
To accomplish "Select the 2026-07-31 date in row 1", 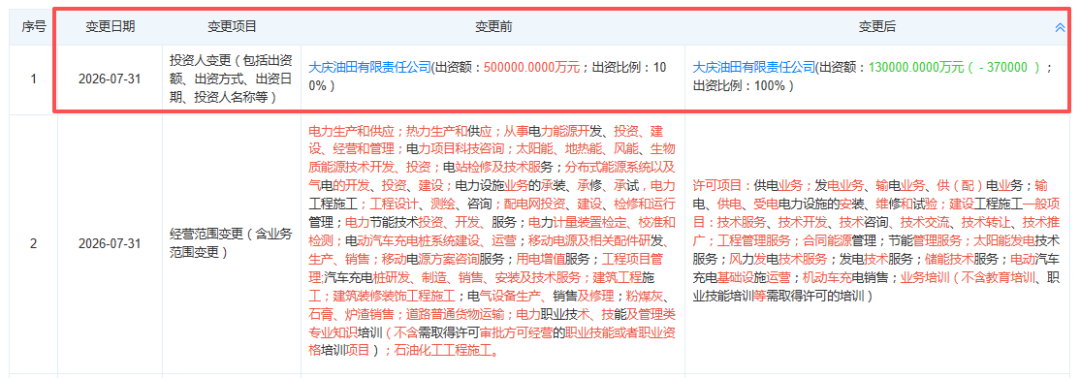I will tap(110, 78).
